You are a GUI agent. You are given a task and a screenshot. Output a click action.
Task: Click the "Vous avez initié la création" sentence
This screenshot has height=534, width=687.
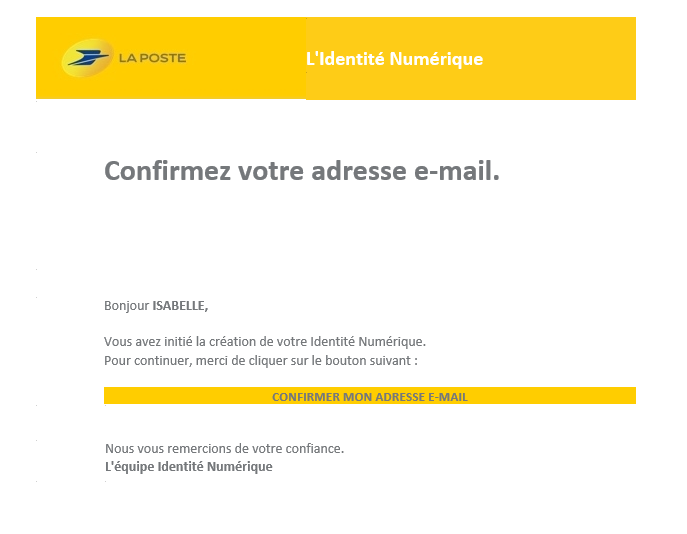(x=264, y=341)
